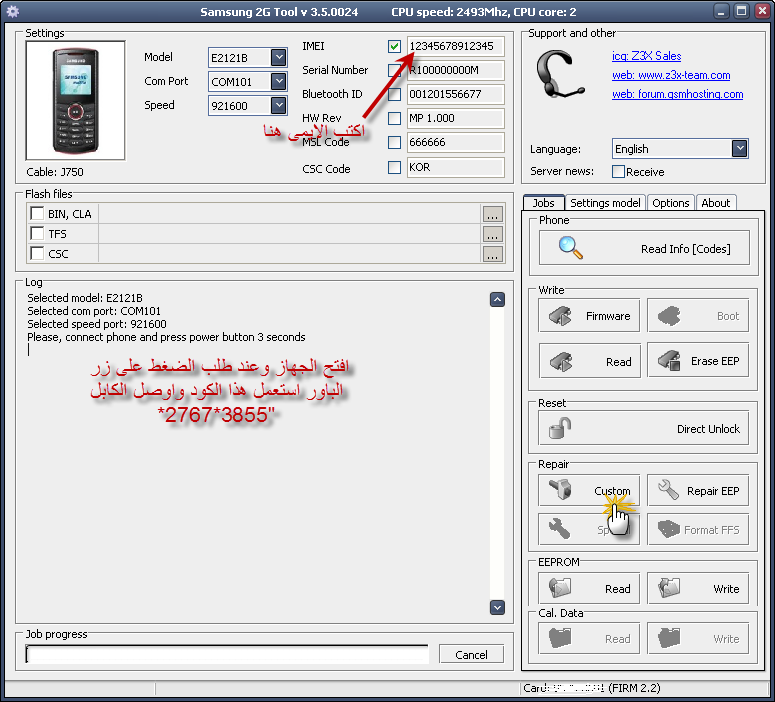Click the Firmware write chip icon

[x=560, y=316]
